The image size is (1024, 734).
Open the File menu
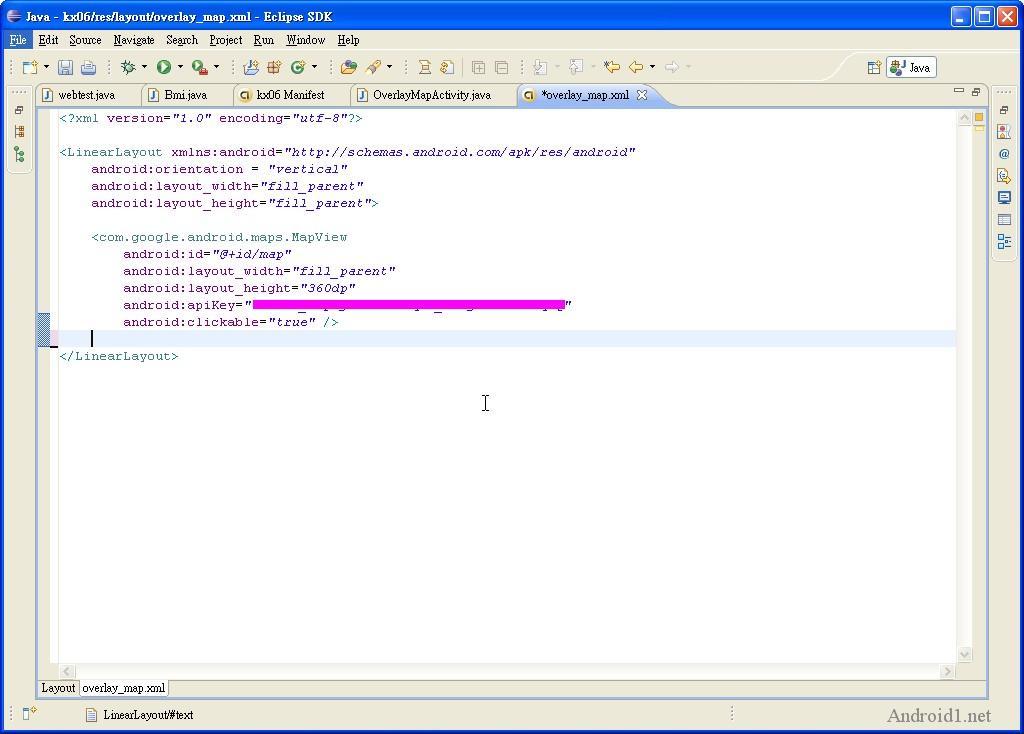click(18, 40)
